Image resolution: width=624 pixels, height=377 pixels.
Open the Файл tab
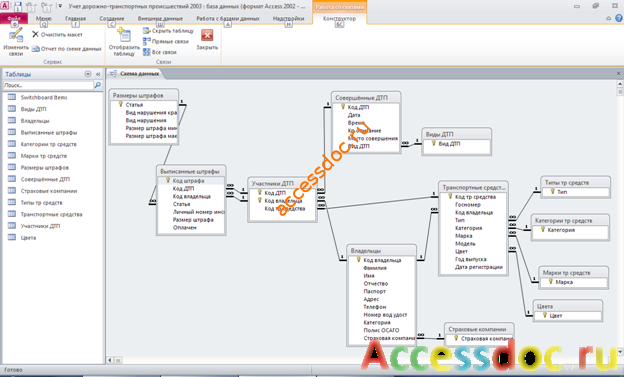click(14, 18)
